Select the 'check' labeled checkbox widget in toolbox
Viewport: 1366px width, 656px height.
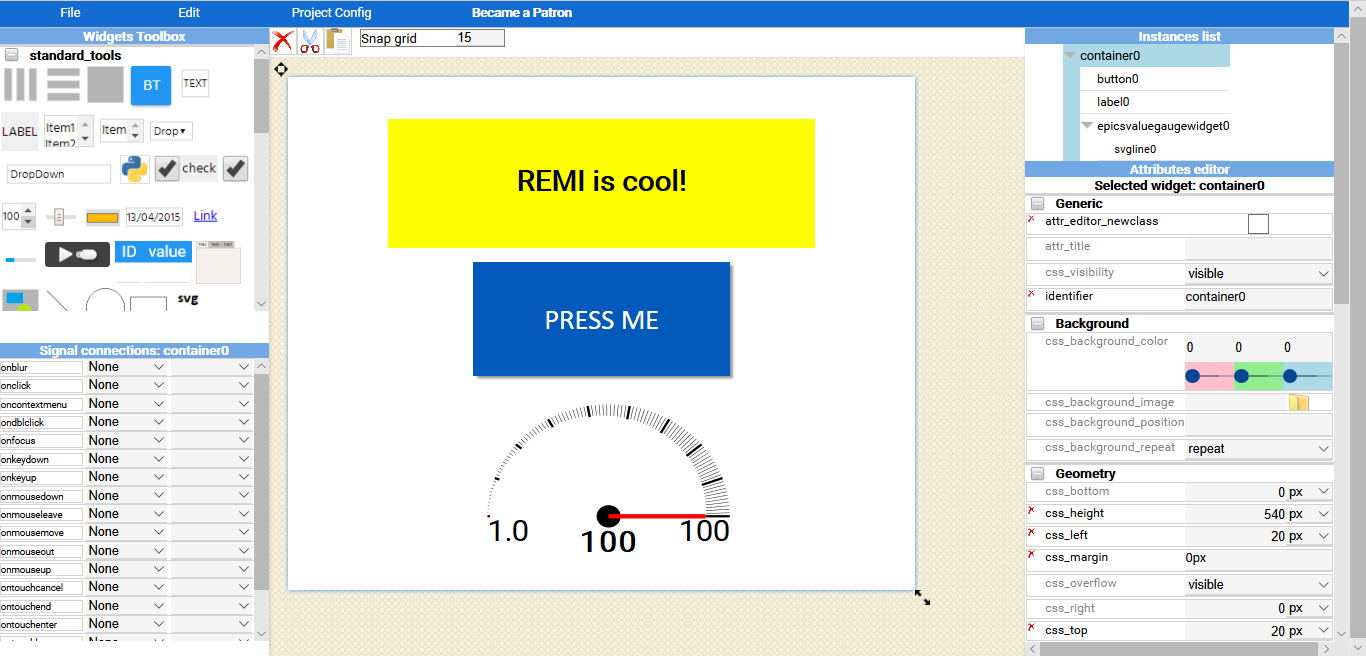[x=186, y=168]
